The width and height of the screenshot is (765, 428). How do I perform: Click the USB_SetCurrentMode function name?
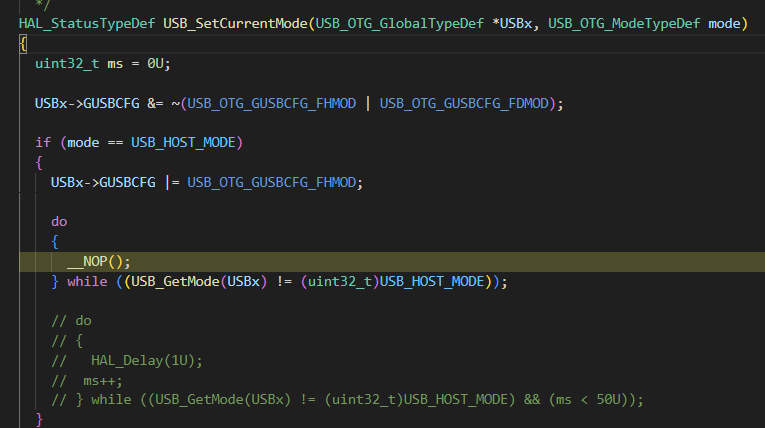(x=235, y=23)
